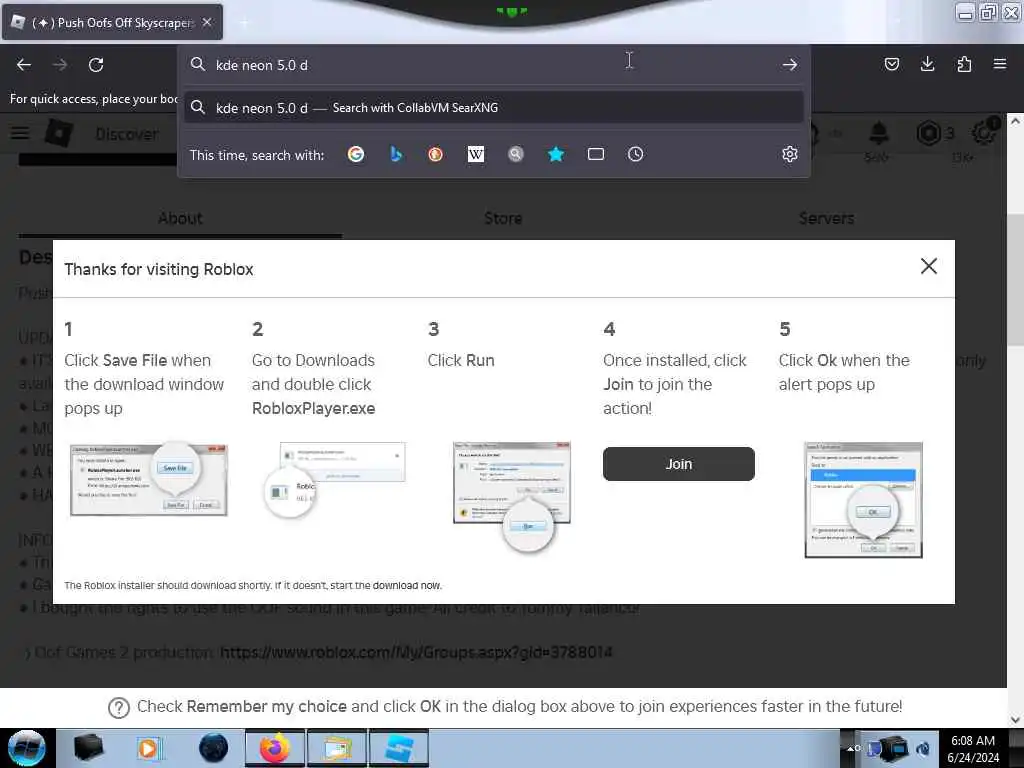Click the Save File step 1 thumbnail
This screenshot has height=768, width=1024.
click(x=149, y=479)
